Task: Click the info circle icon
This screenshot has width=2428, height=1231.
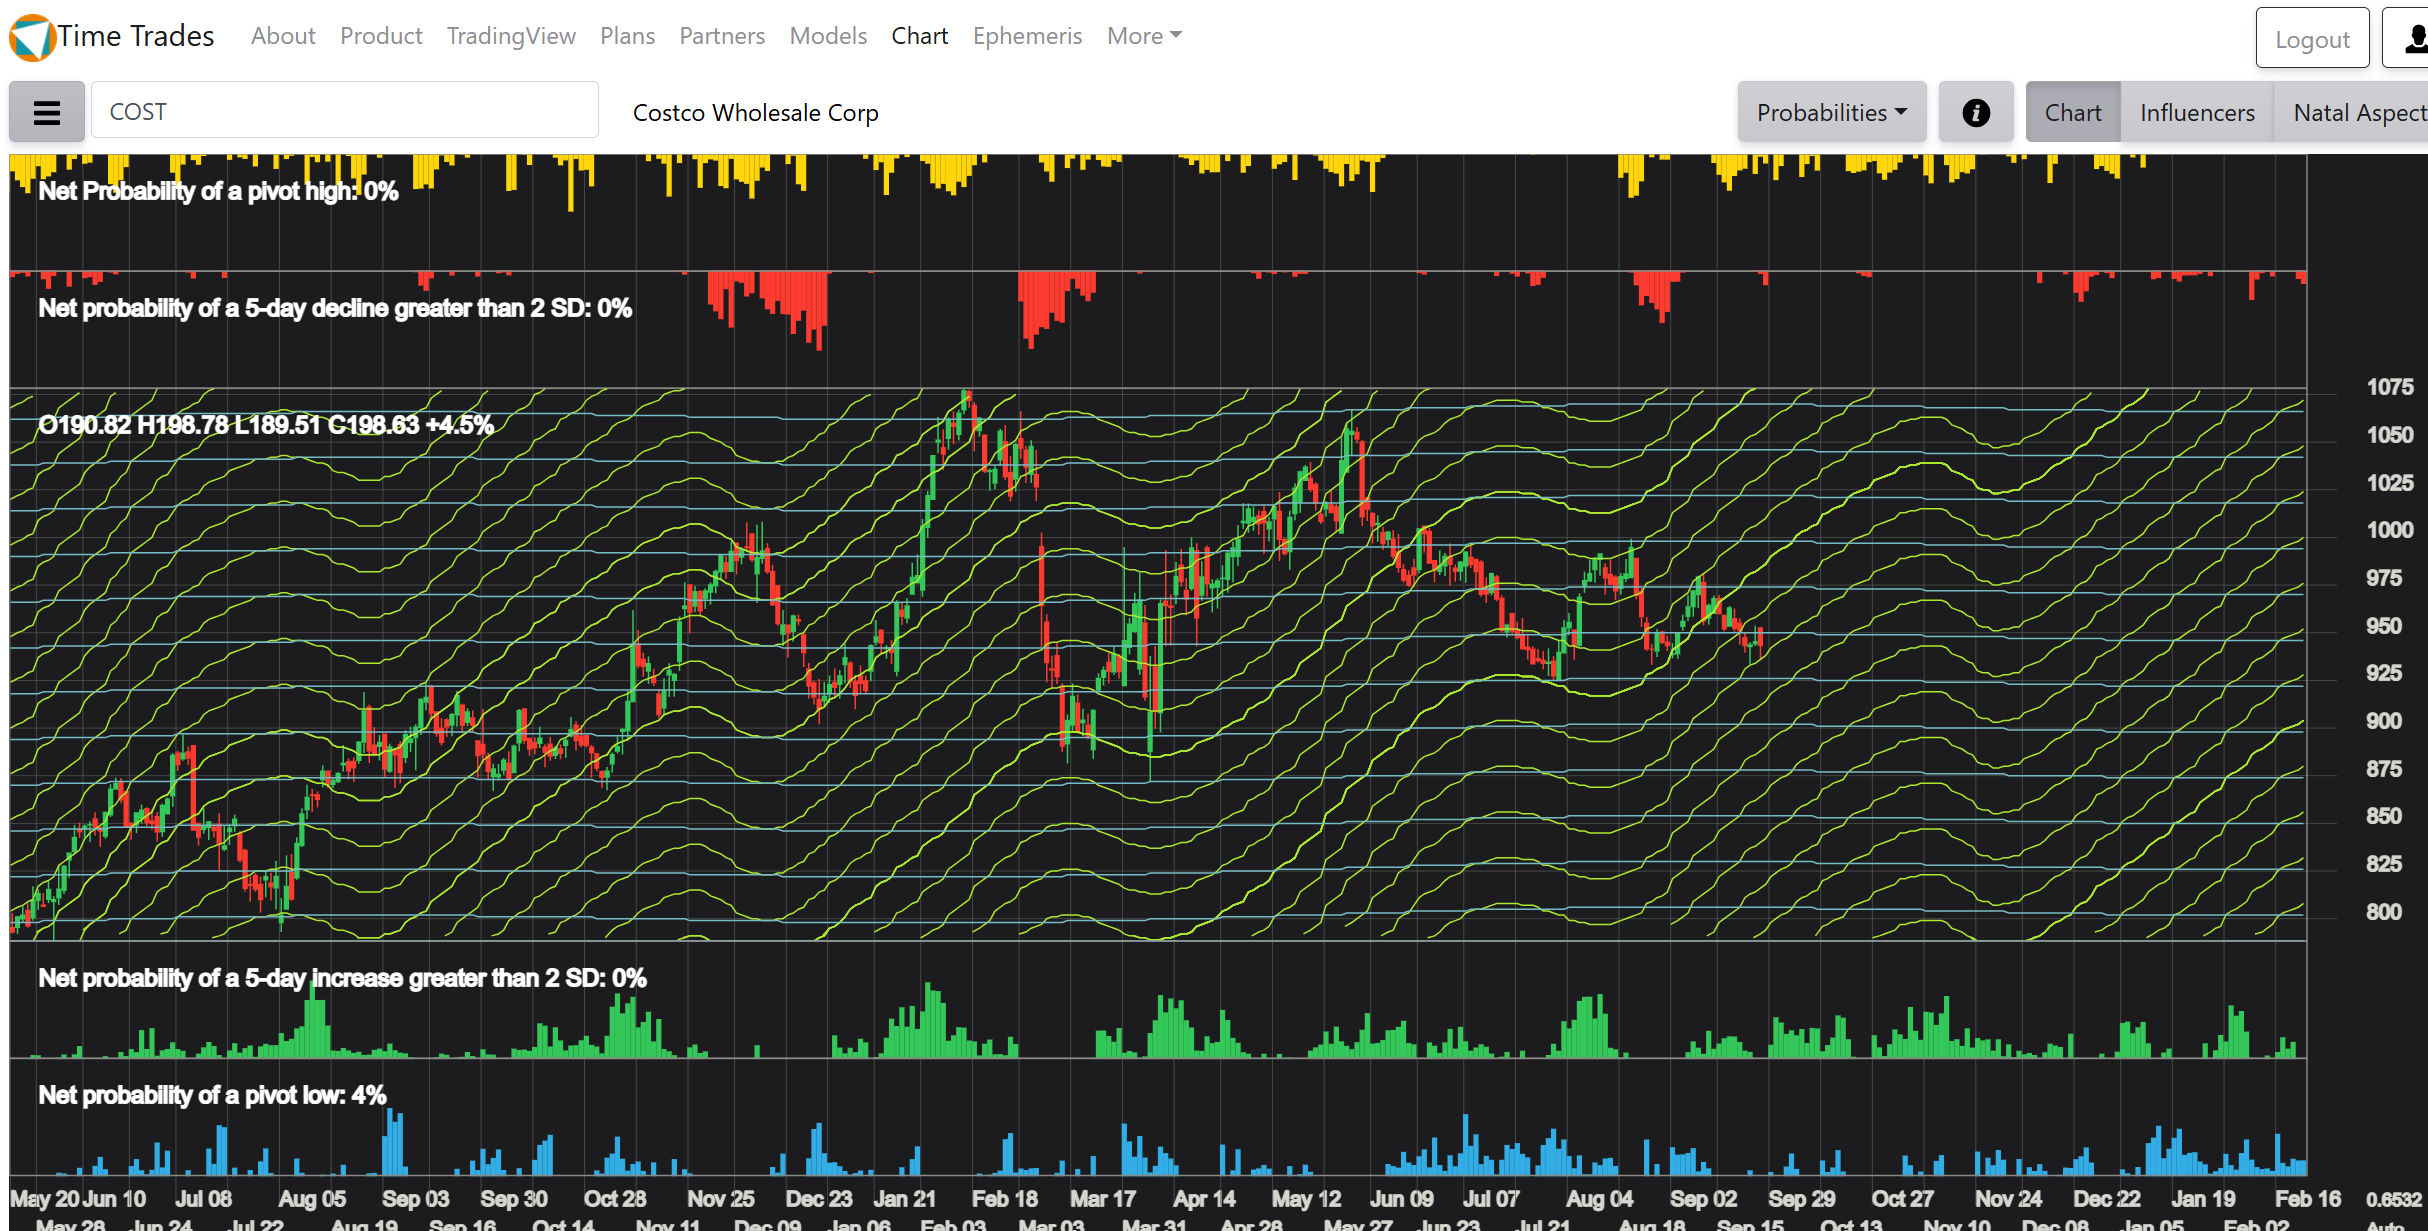Action: [1975, 112]
